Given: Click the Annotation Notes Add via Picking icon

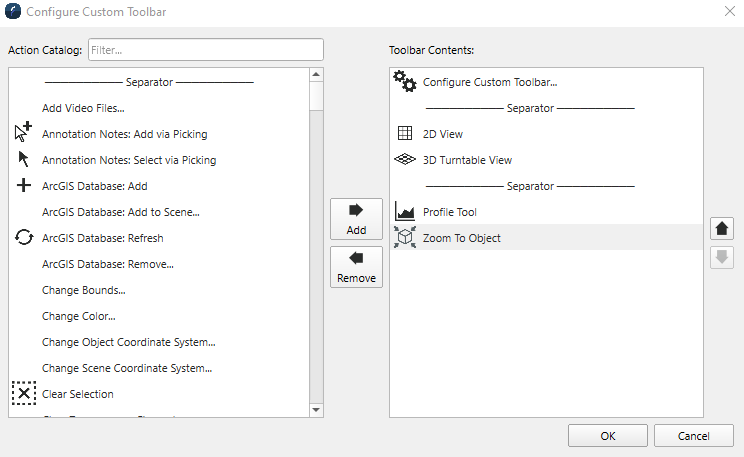Looking at the screenshot, I should tap(24, 133).
